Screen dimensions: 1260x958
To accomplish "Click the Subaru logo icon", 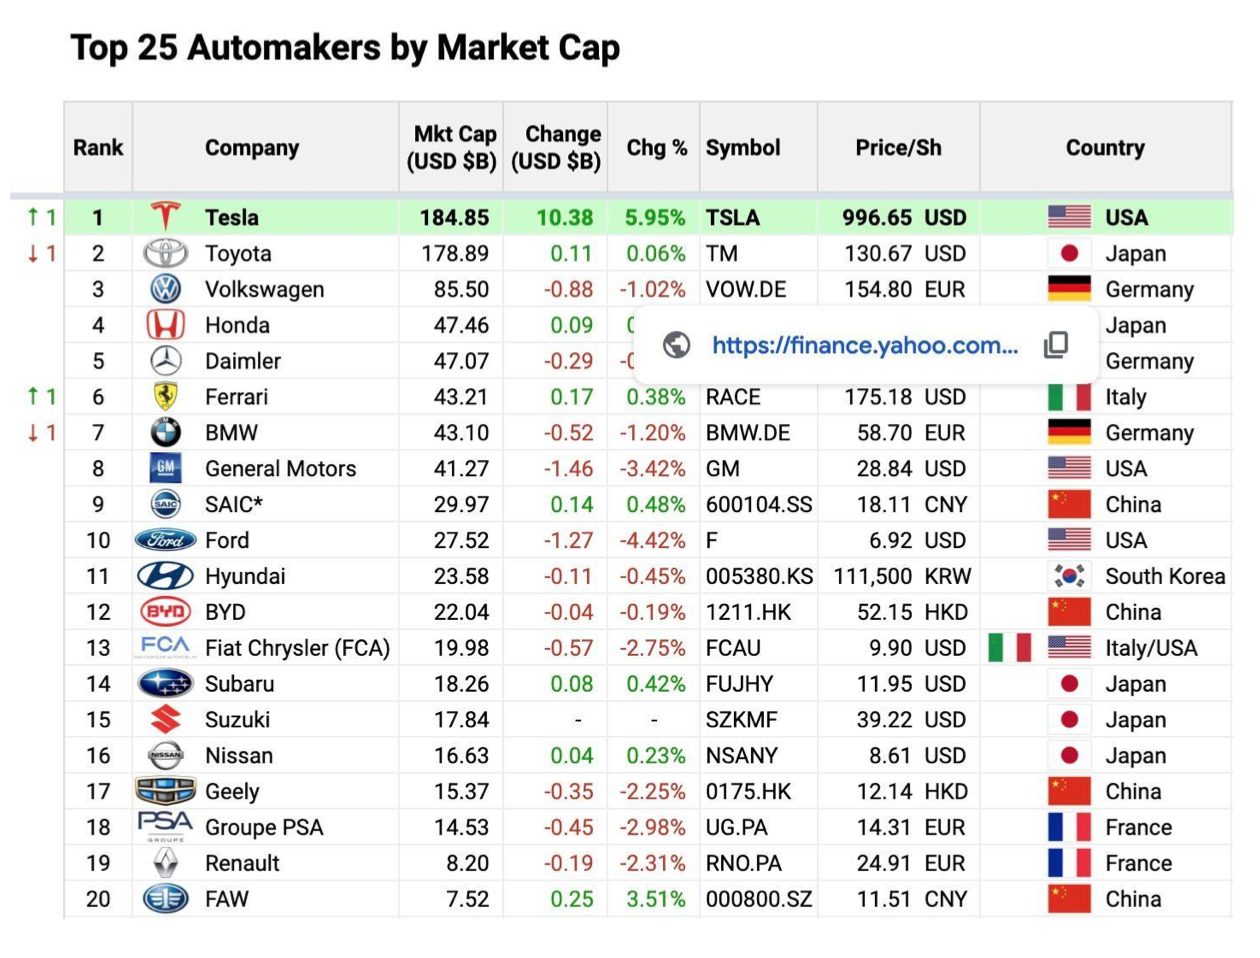I will tap(165, 684).
